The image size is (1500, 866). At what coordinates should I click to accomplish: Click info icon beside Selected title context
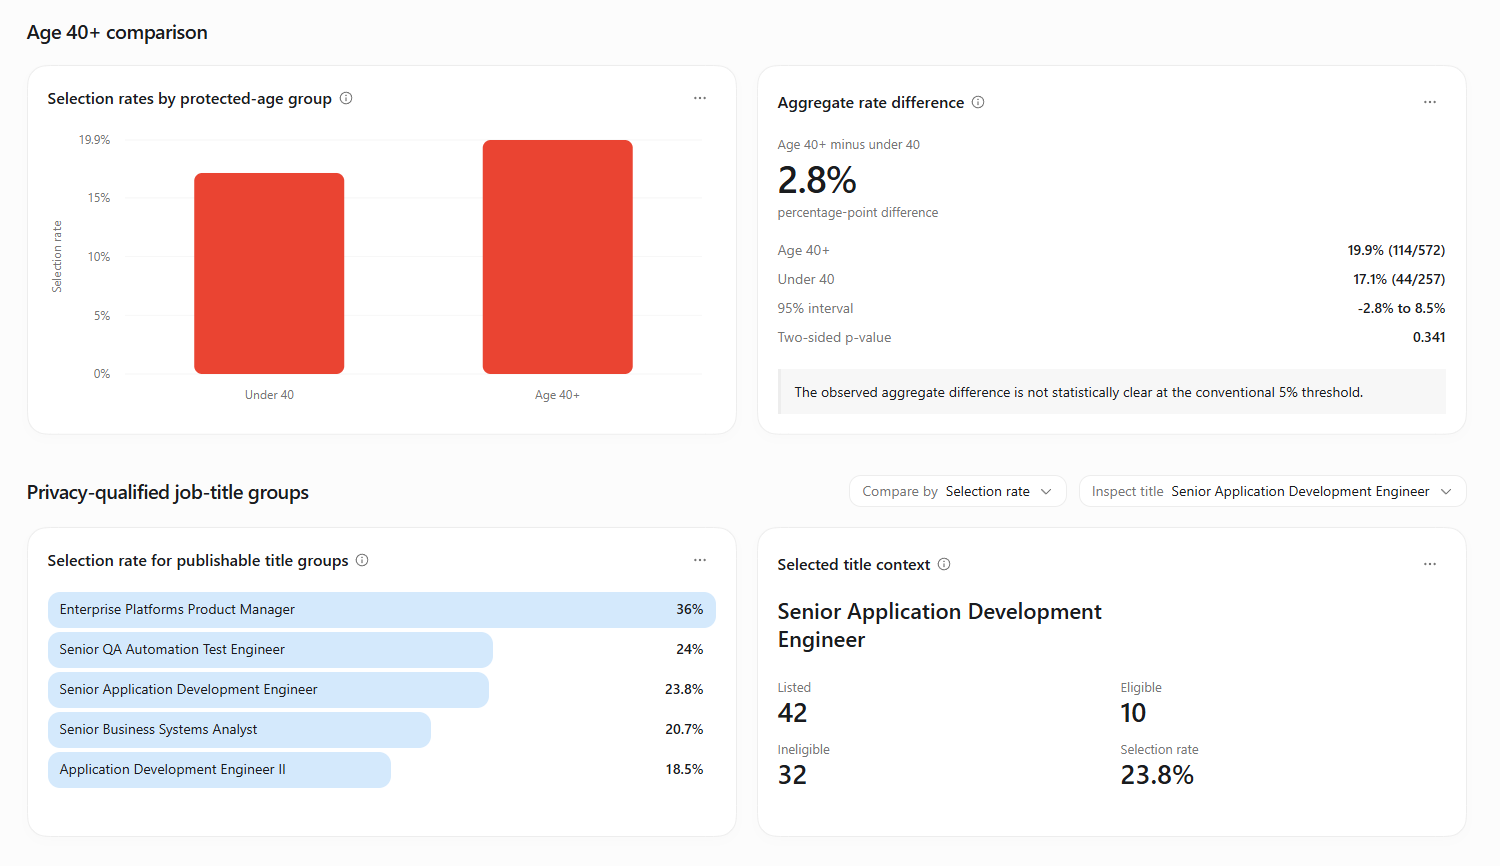tap(944, 564)
